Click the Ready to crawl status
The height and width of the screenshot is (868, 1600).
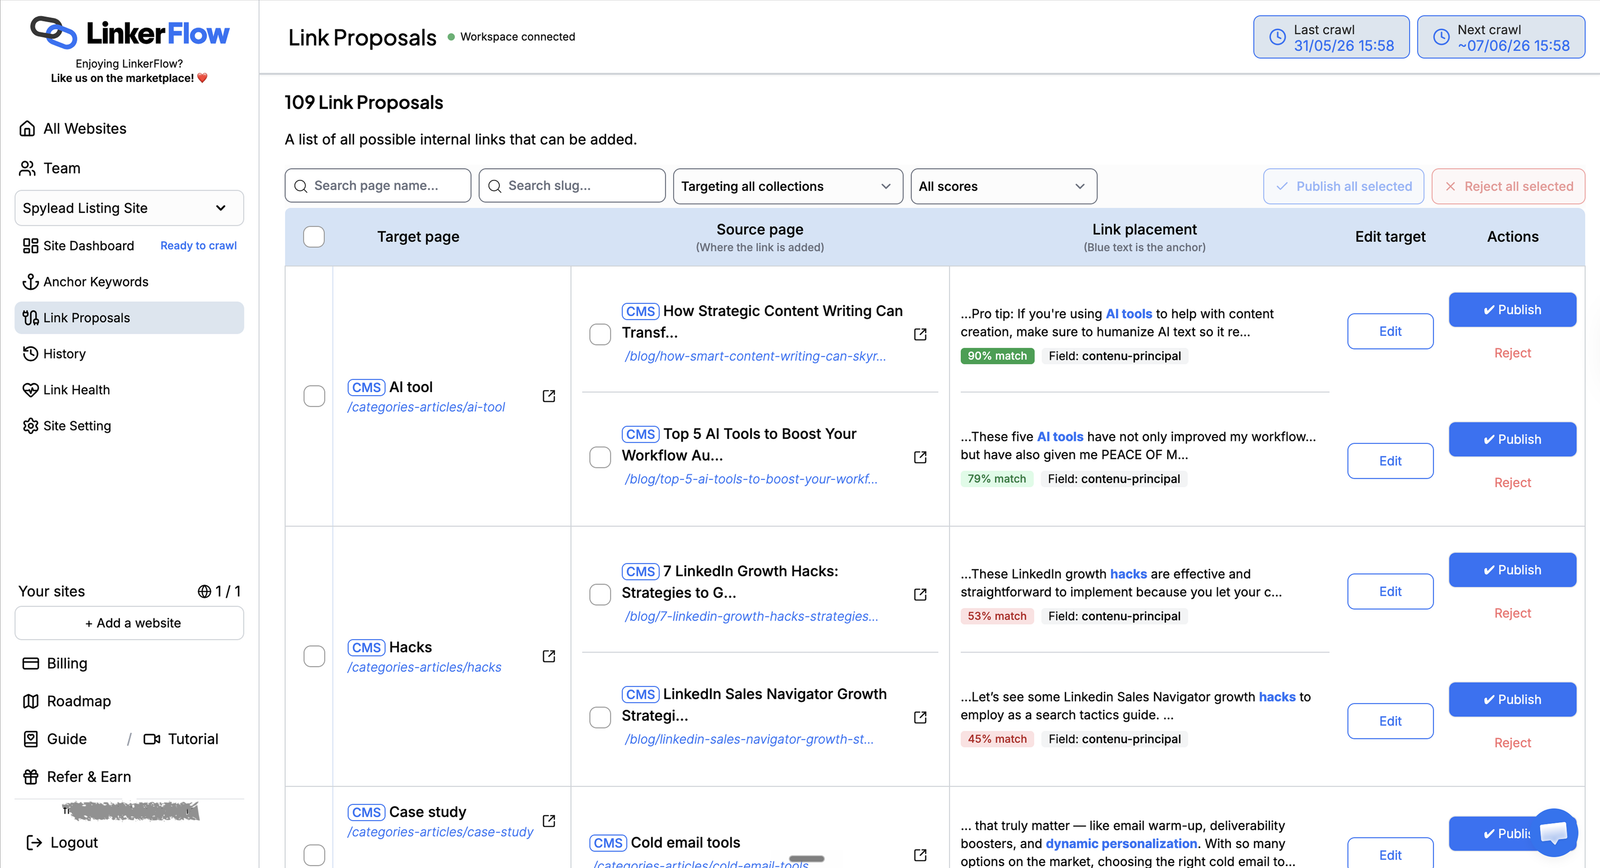(x=198, y=246)
